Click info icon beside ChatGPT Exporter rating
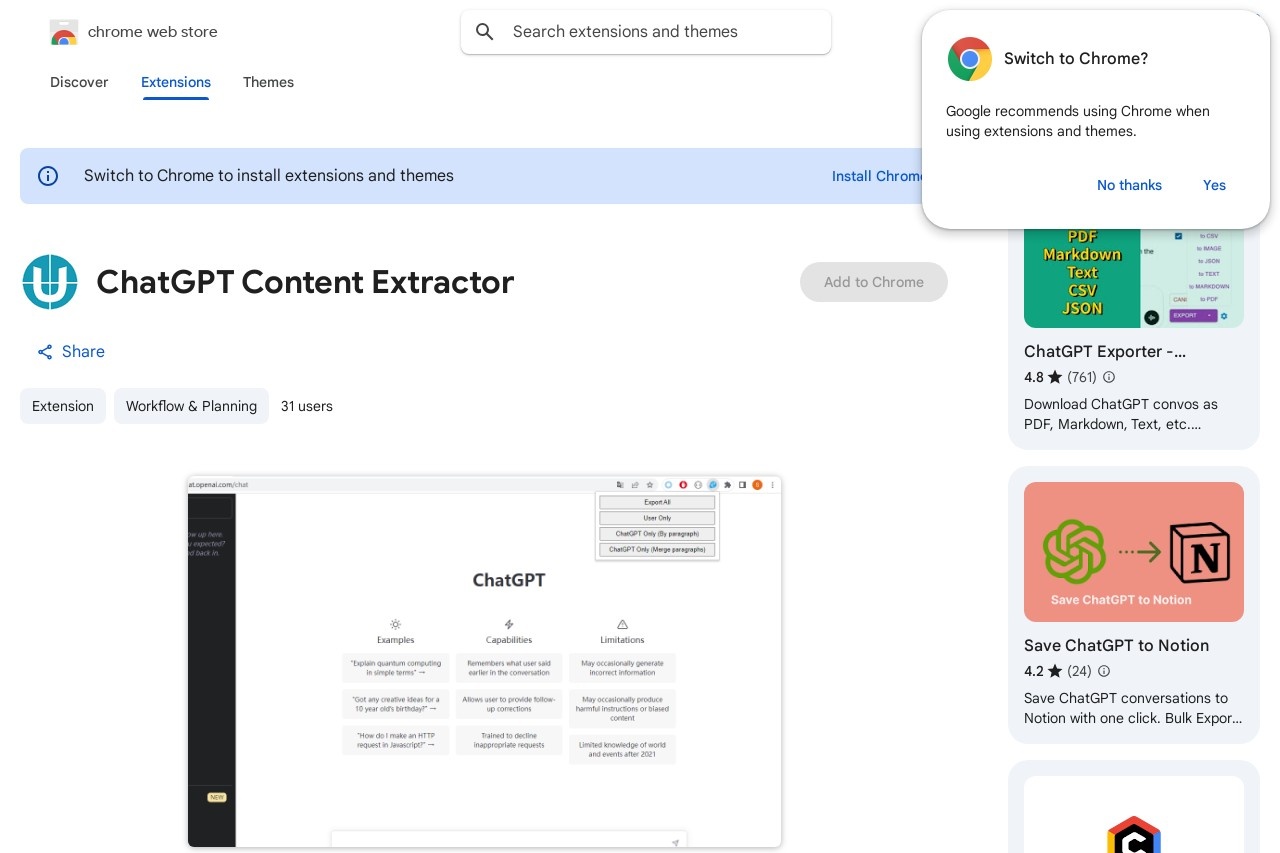This screenshot has height=853, width=1280. 1109,377
